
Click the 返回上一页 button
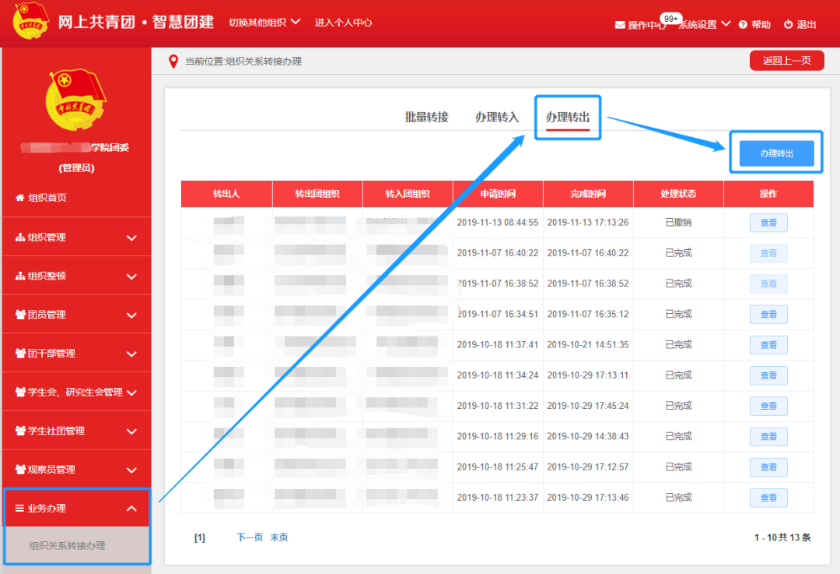(x=786, y=61)
